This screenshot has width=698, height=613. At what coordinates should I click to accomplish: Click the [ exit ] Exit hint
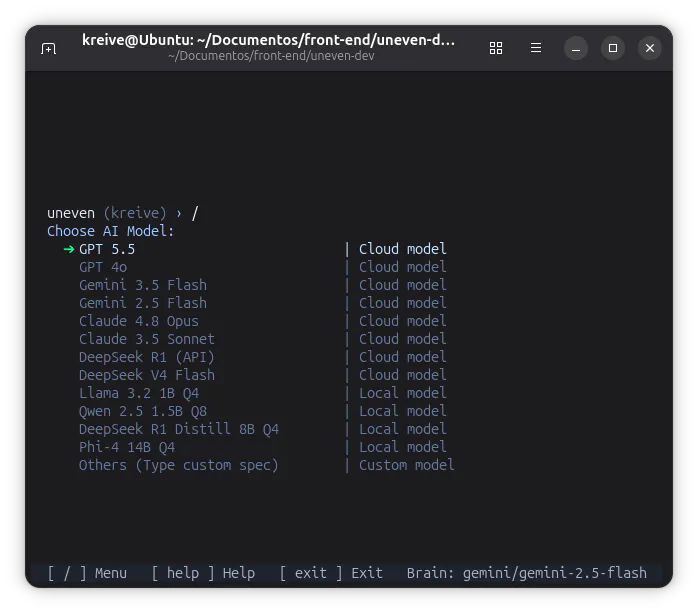click(x=331, y=573)
